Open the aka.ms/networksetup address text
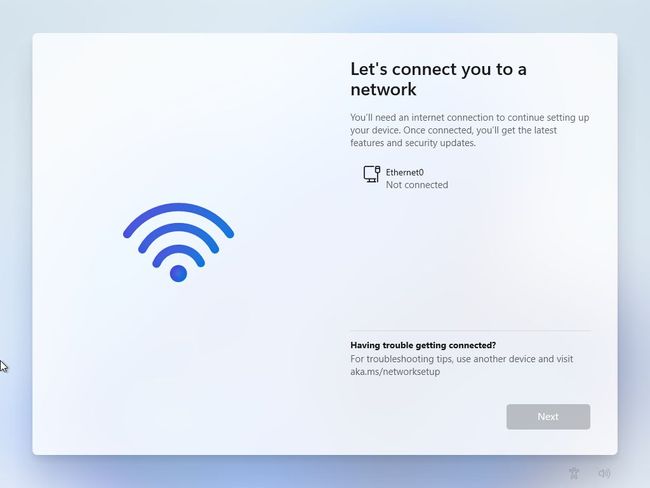The height and width of the screenshot is (488, 650). [395, 371]
